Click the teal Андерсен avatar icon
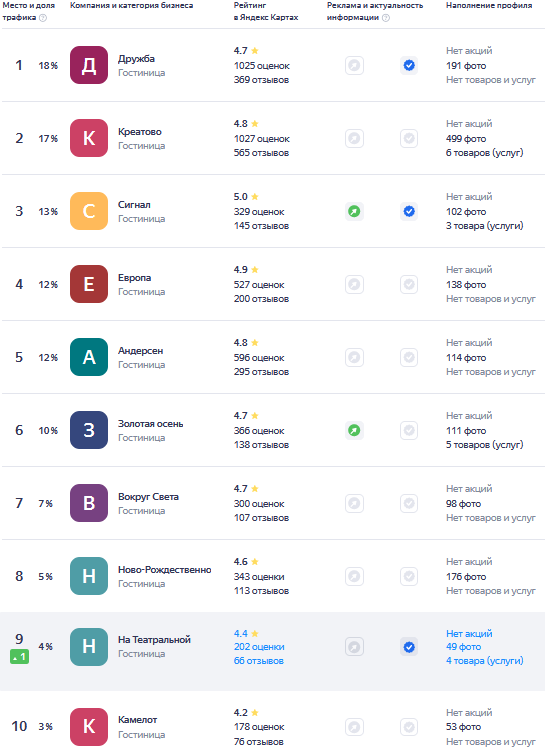545x755 pixels. coord(89,357)
